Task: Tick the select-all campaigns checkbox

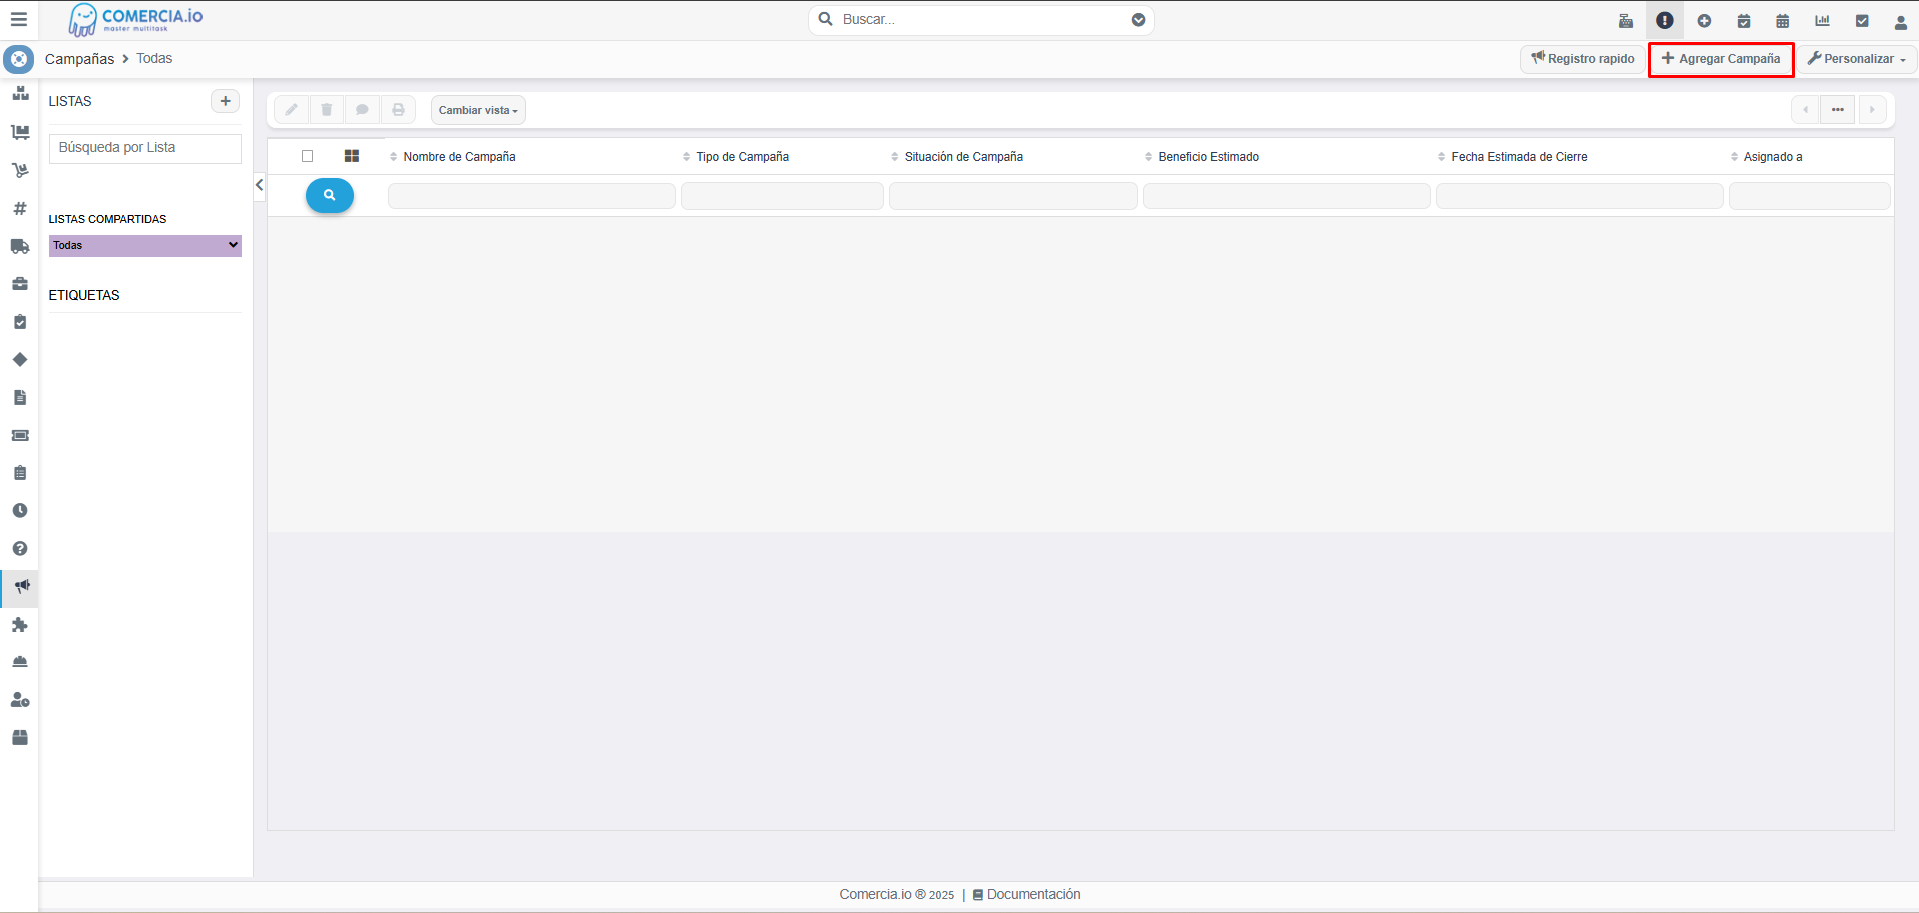Action: [x=307, y=156]
